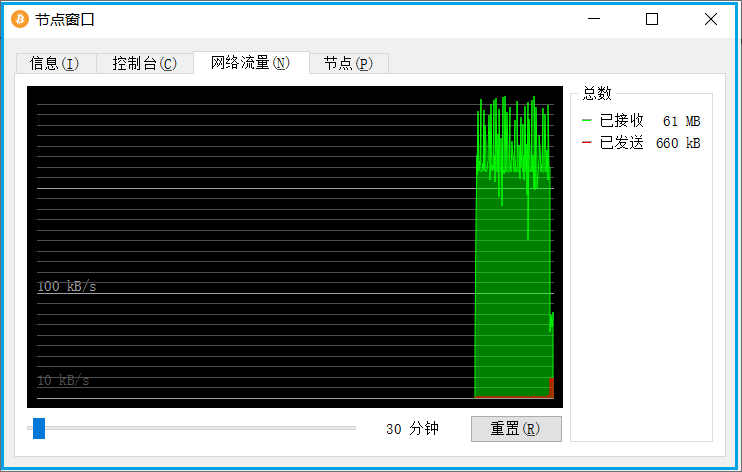Click the green 已接收 legend marker
The height and width of the screenshot is (472, 742).
coord(587,120)
